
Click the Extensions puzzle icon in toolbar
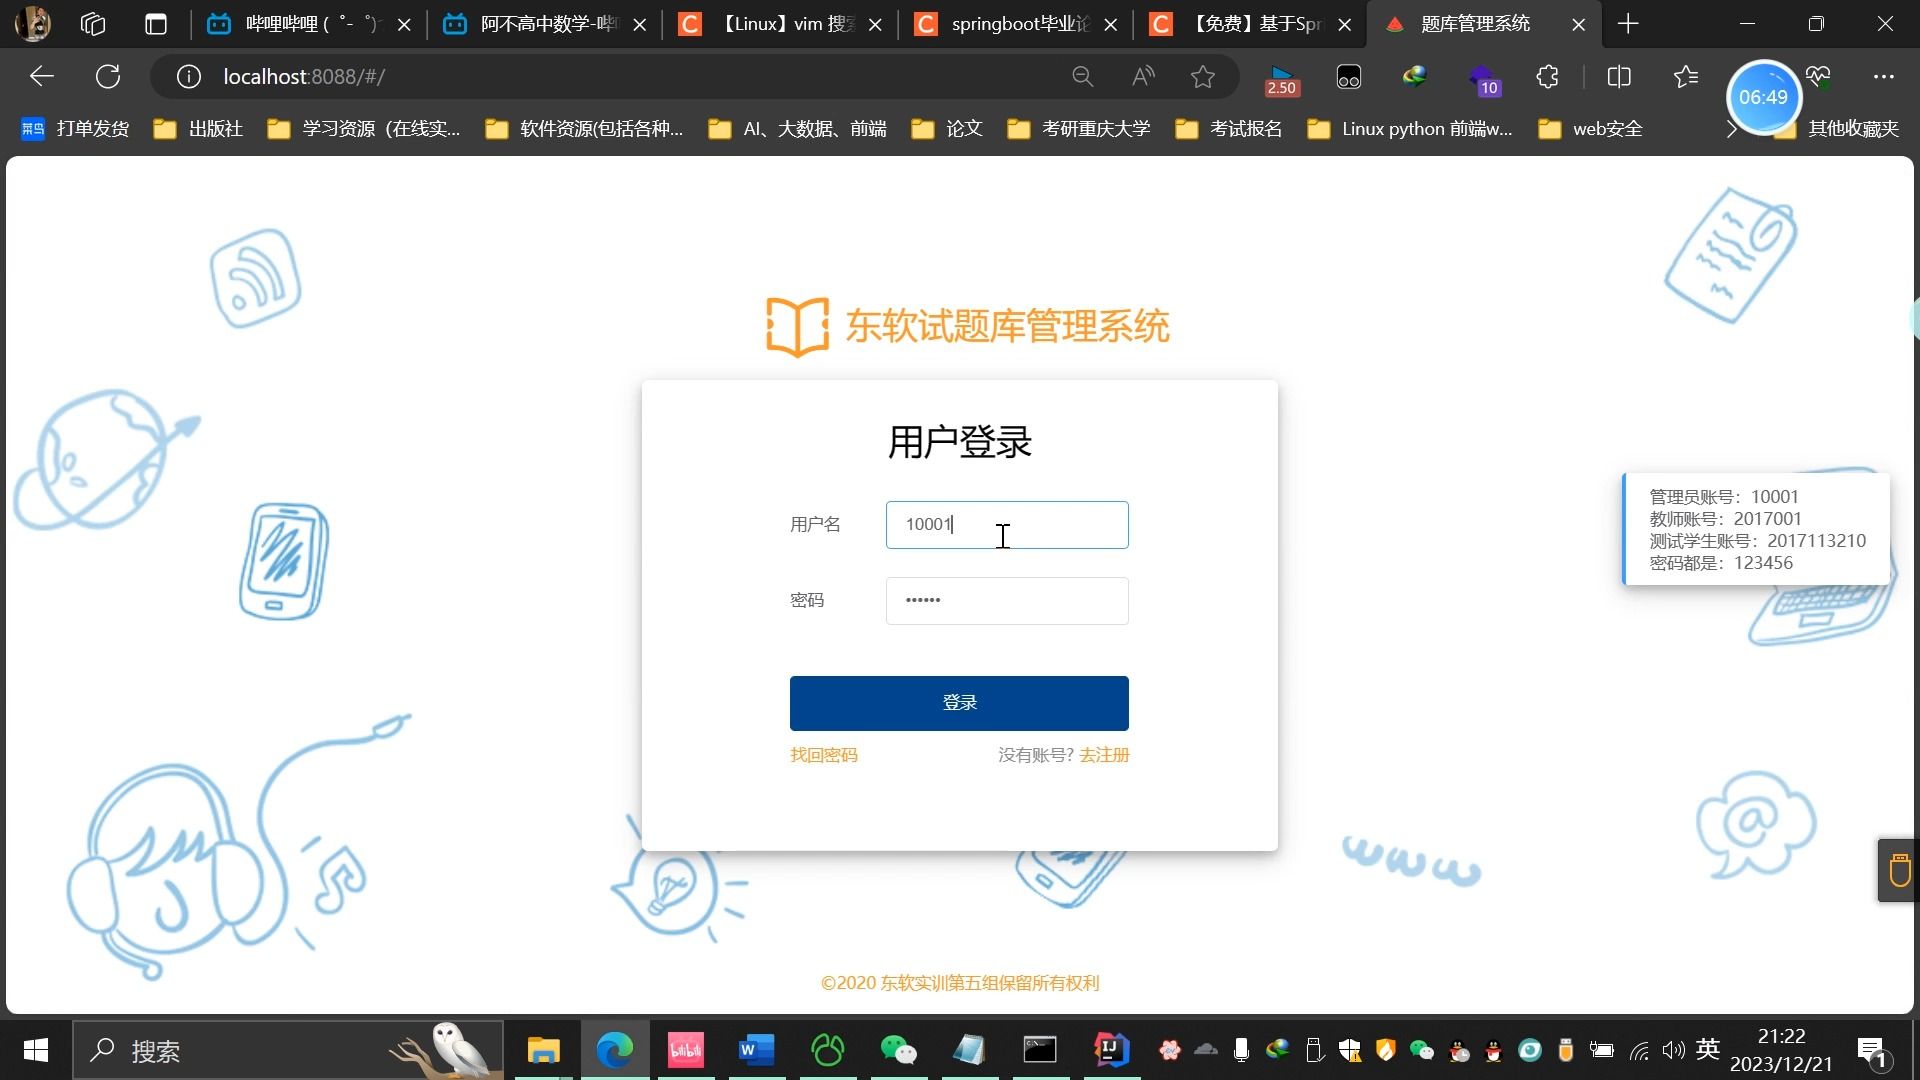pos(1547,77)
